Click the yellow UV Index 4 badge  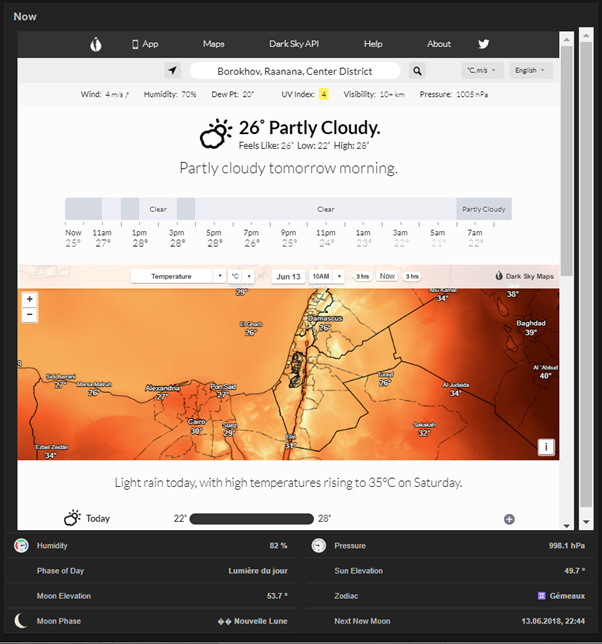(x=324, y=94)
